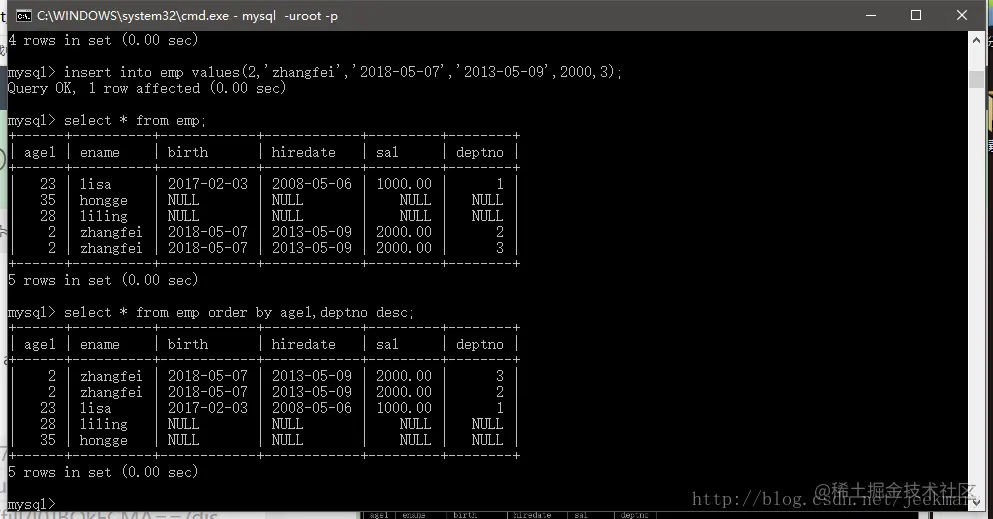Click 'liling' in the unsorted result table
The image size is (993, 519).
104,216
